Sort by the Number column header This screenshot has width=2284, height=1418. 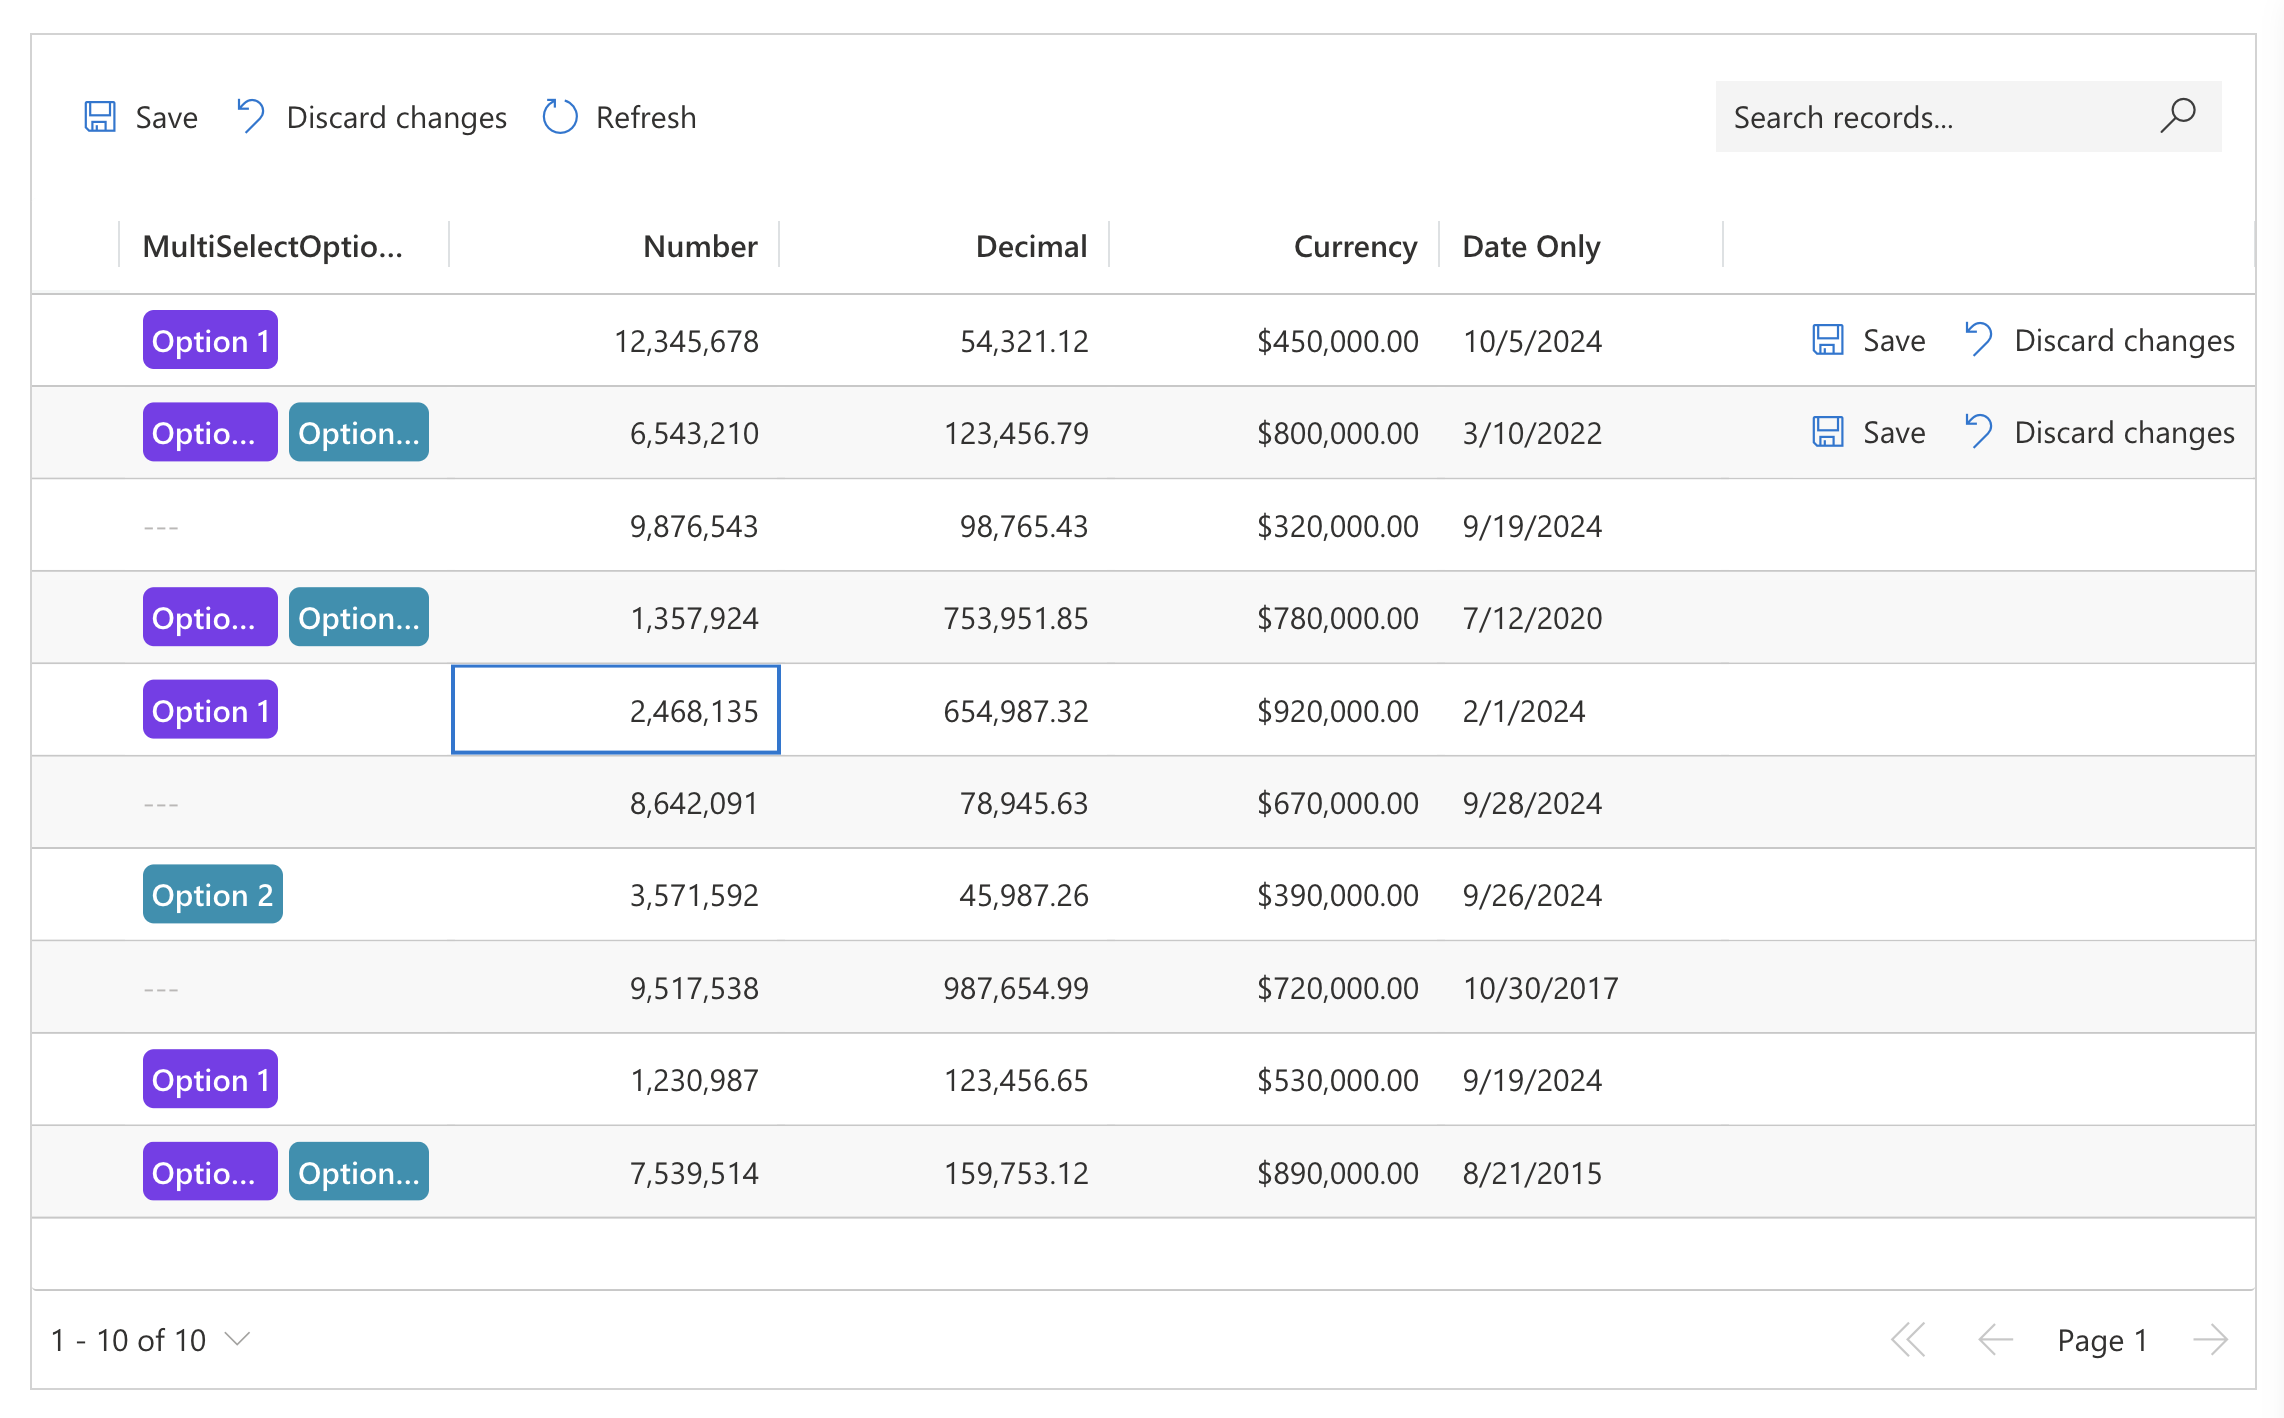pyautogui.click(x=700, y=246)
